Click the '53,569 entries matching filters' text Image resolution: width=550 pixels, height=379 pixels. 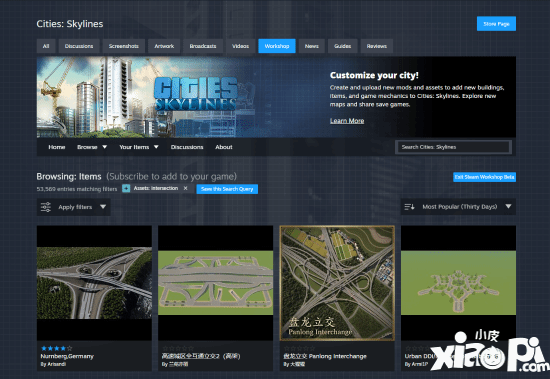[x=77, y=189]
